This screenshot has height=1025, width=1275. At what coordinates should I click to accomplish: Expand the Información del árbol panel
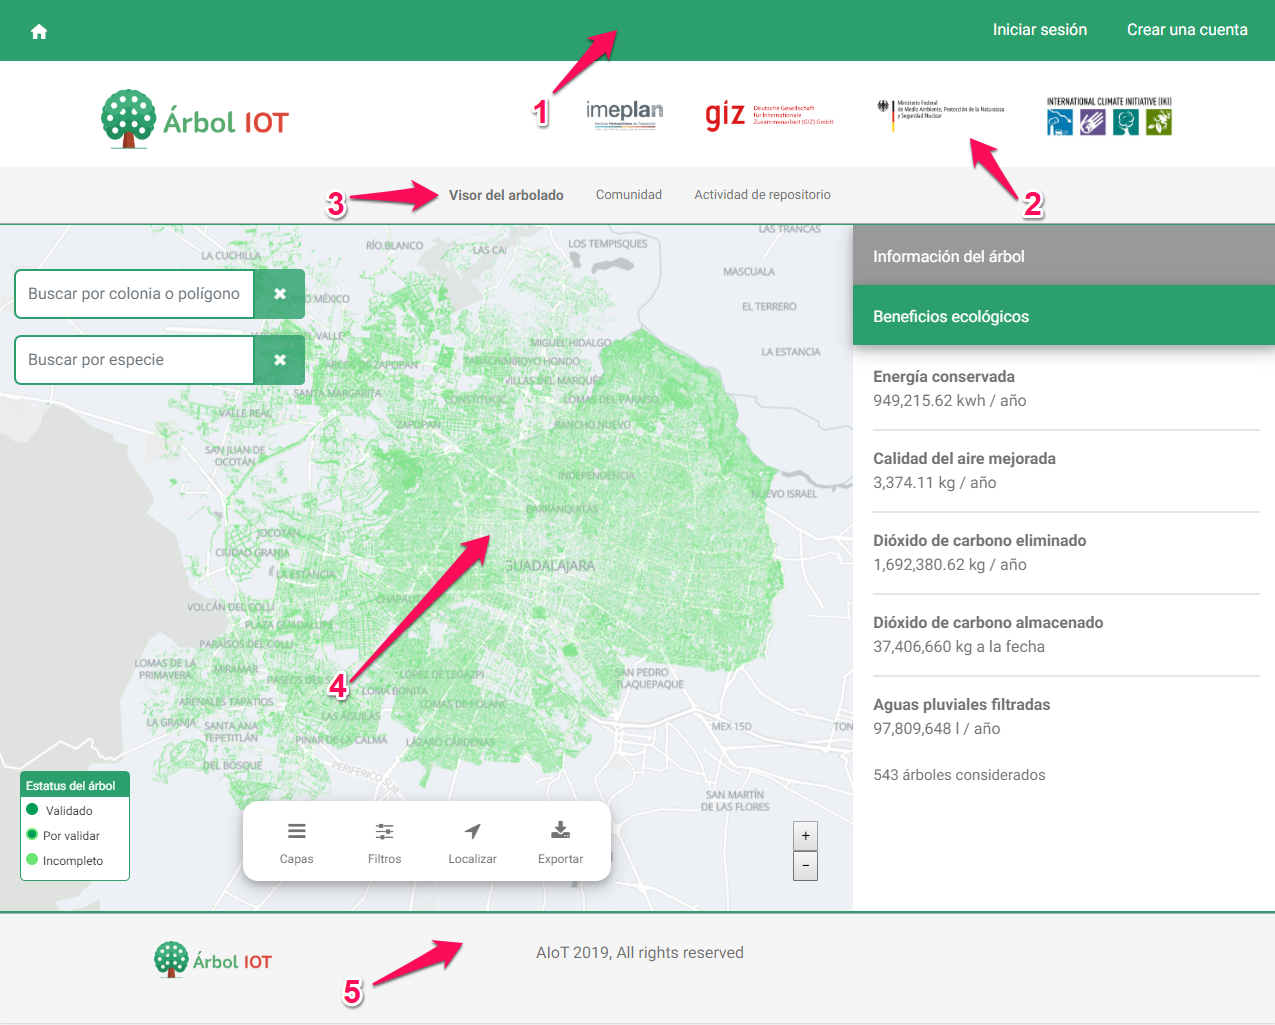[1064, 256]
